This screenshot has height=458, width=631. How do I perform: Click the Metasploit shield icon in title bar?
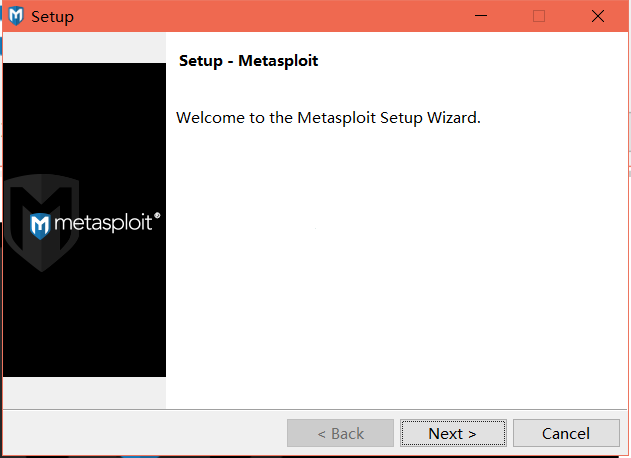click(x=16, y=17)
